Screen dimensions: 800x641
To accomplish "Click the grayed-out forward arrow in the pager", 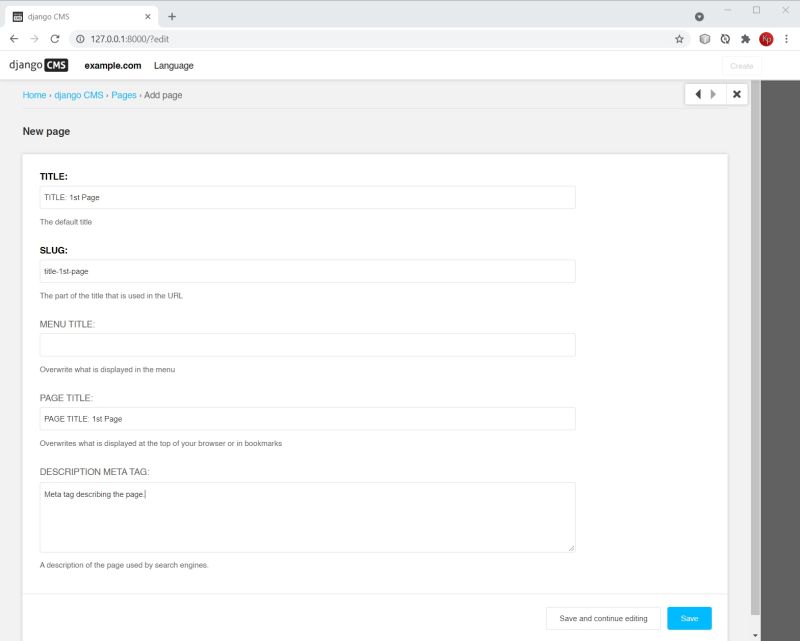I will pos(713,94).
